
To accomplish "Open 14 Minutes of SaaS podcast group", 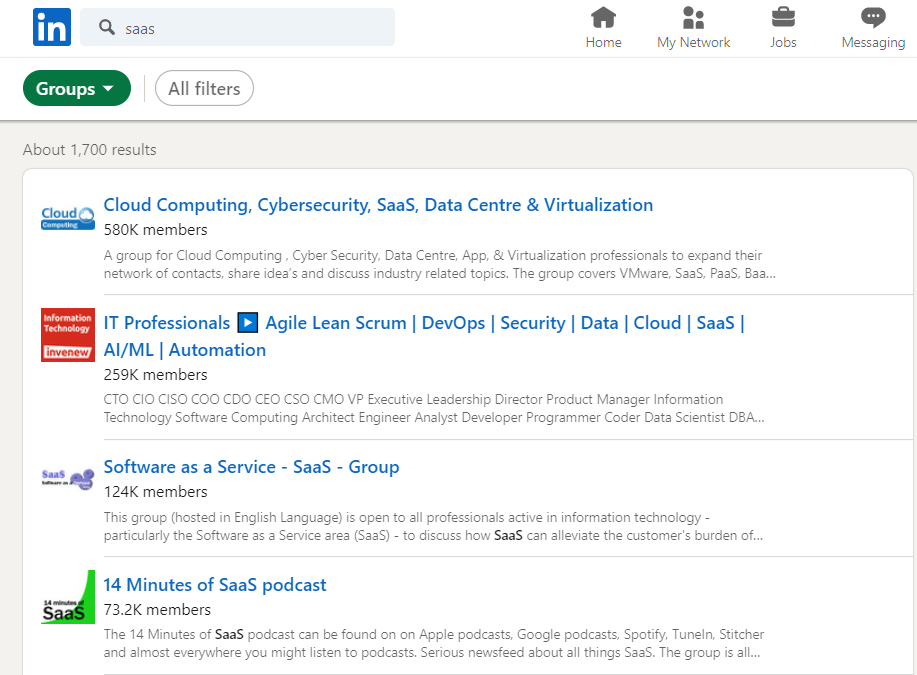I will [215, 585].
